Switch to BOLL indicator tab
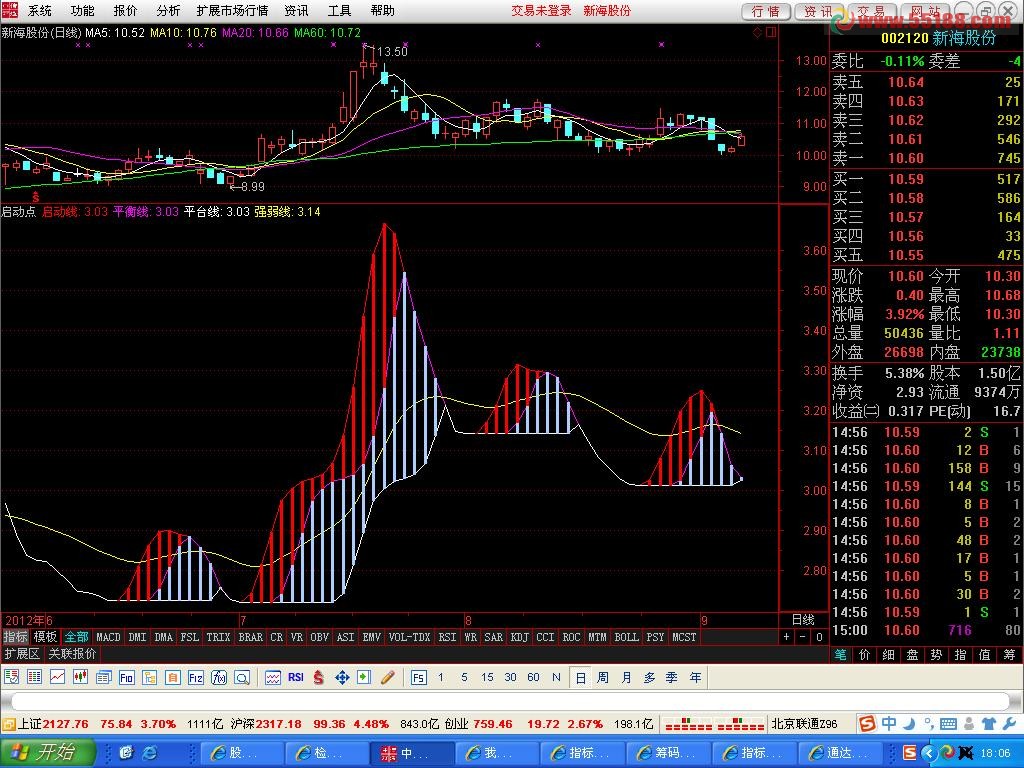Viewport: 1024px width, 768px height. 626,637
